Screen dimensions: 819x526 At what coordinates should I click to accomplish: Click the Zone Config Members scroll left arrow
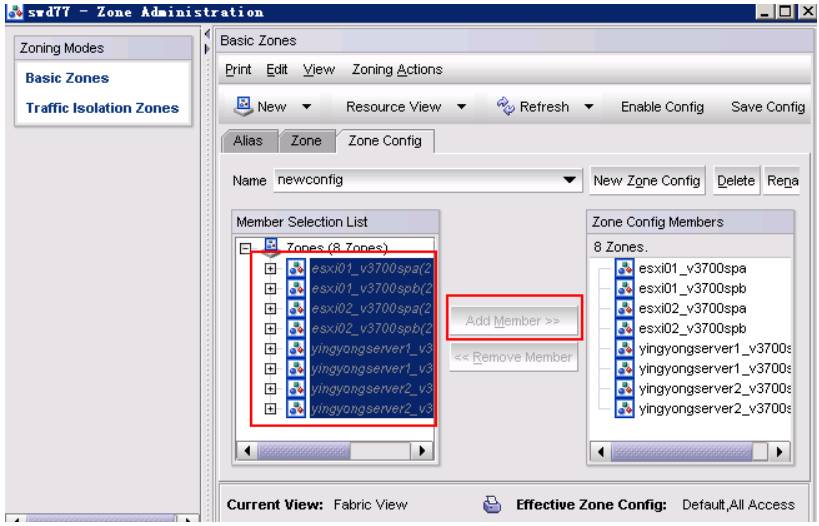(600, 451)
